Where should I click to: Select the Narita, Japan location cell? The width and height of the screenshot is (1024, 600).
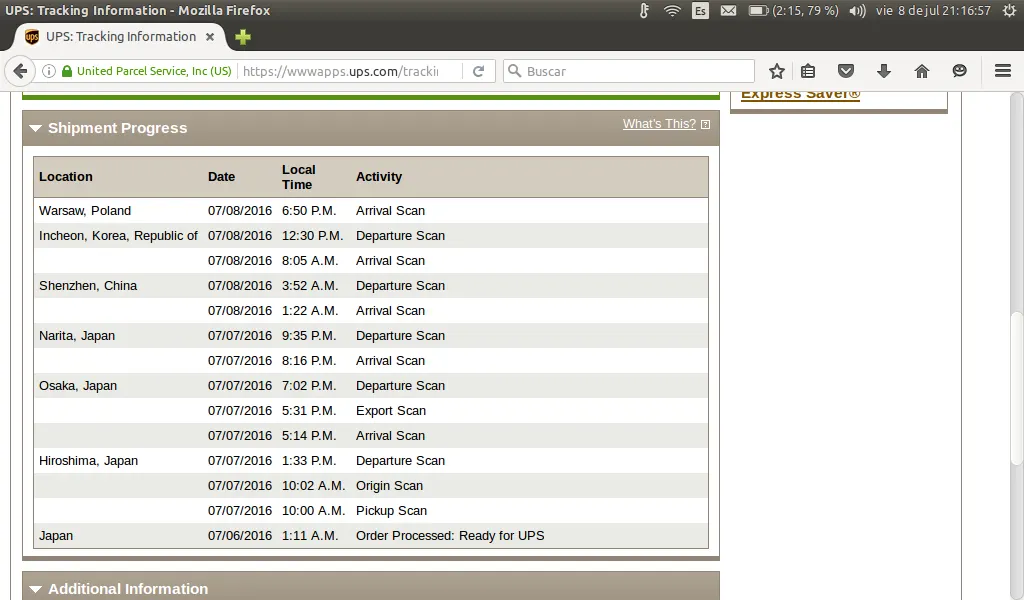[77, 336]
